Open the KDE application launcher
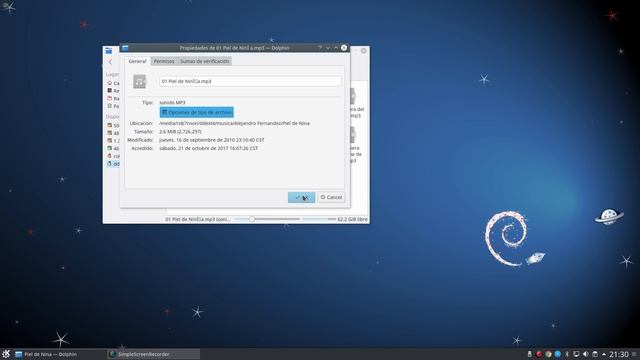The width and height of the screenshot is (640, 360). pyautogui.click(x=6, y=354)
